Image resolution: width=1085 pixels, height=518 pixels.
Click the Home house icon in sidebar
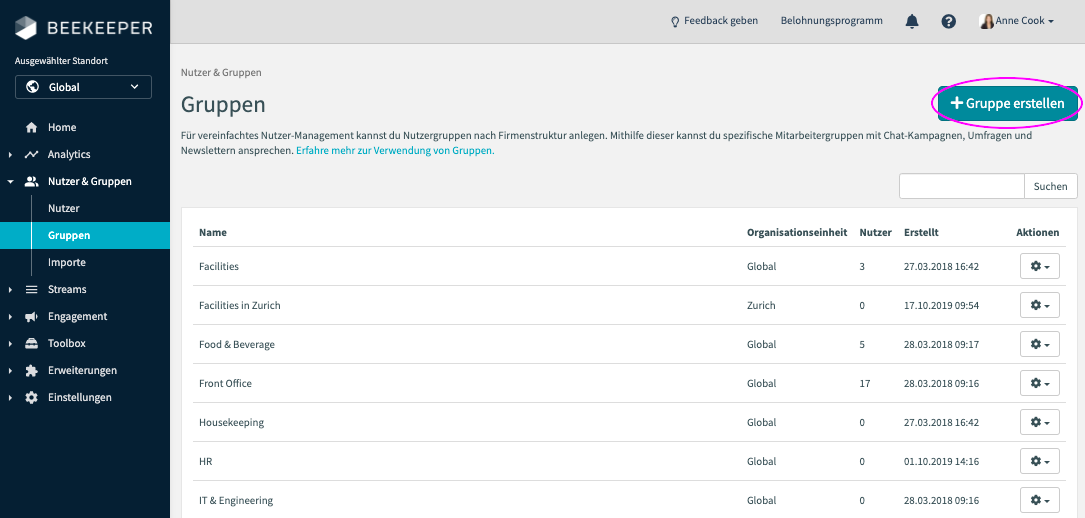coord(31,128)
